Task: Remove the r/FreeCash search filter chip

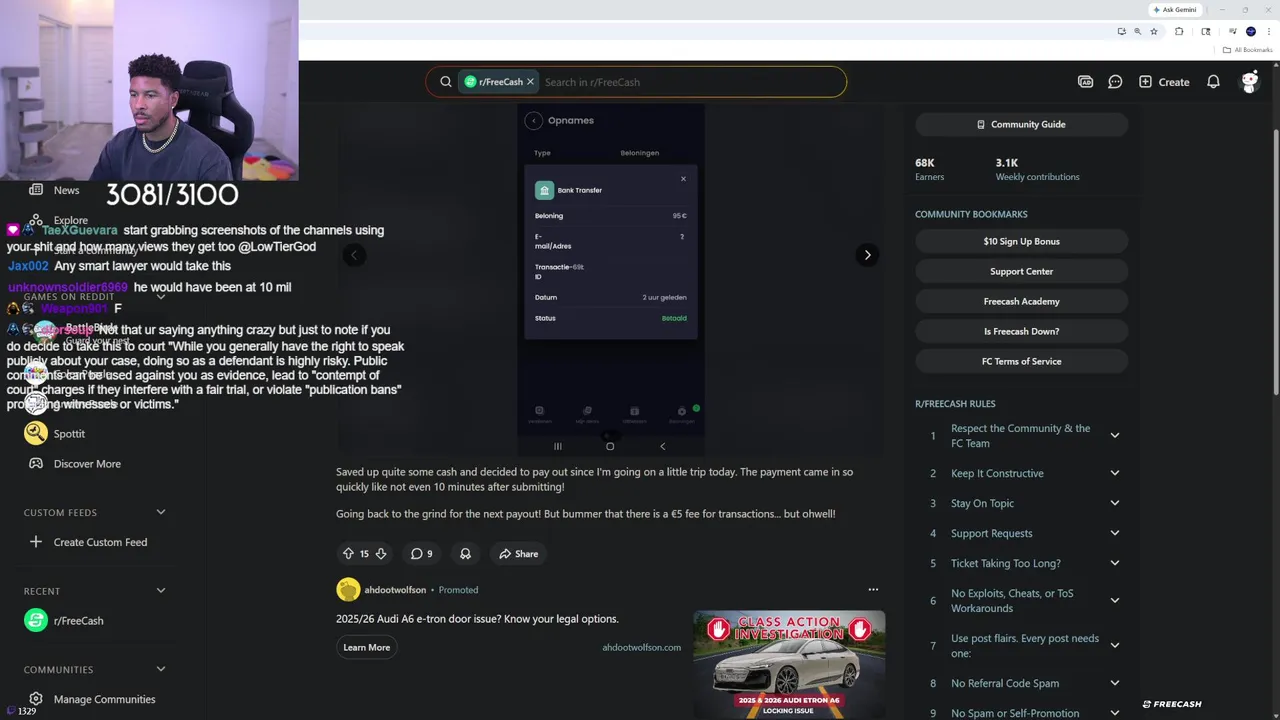Action: (x=530, y=82)
